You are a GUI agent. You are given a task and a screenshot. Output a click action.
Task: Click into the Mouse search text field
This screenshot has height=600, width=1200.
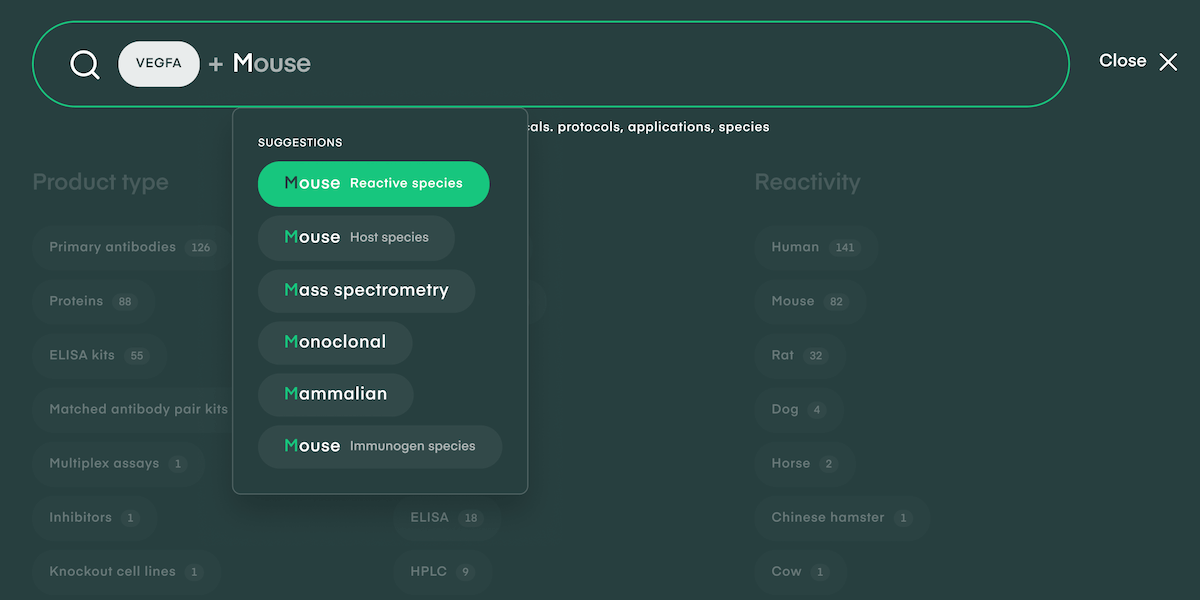tap(600, 64)
